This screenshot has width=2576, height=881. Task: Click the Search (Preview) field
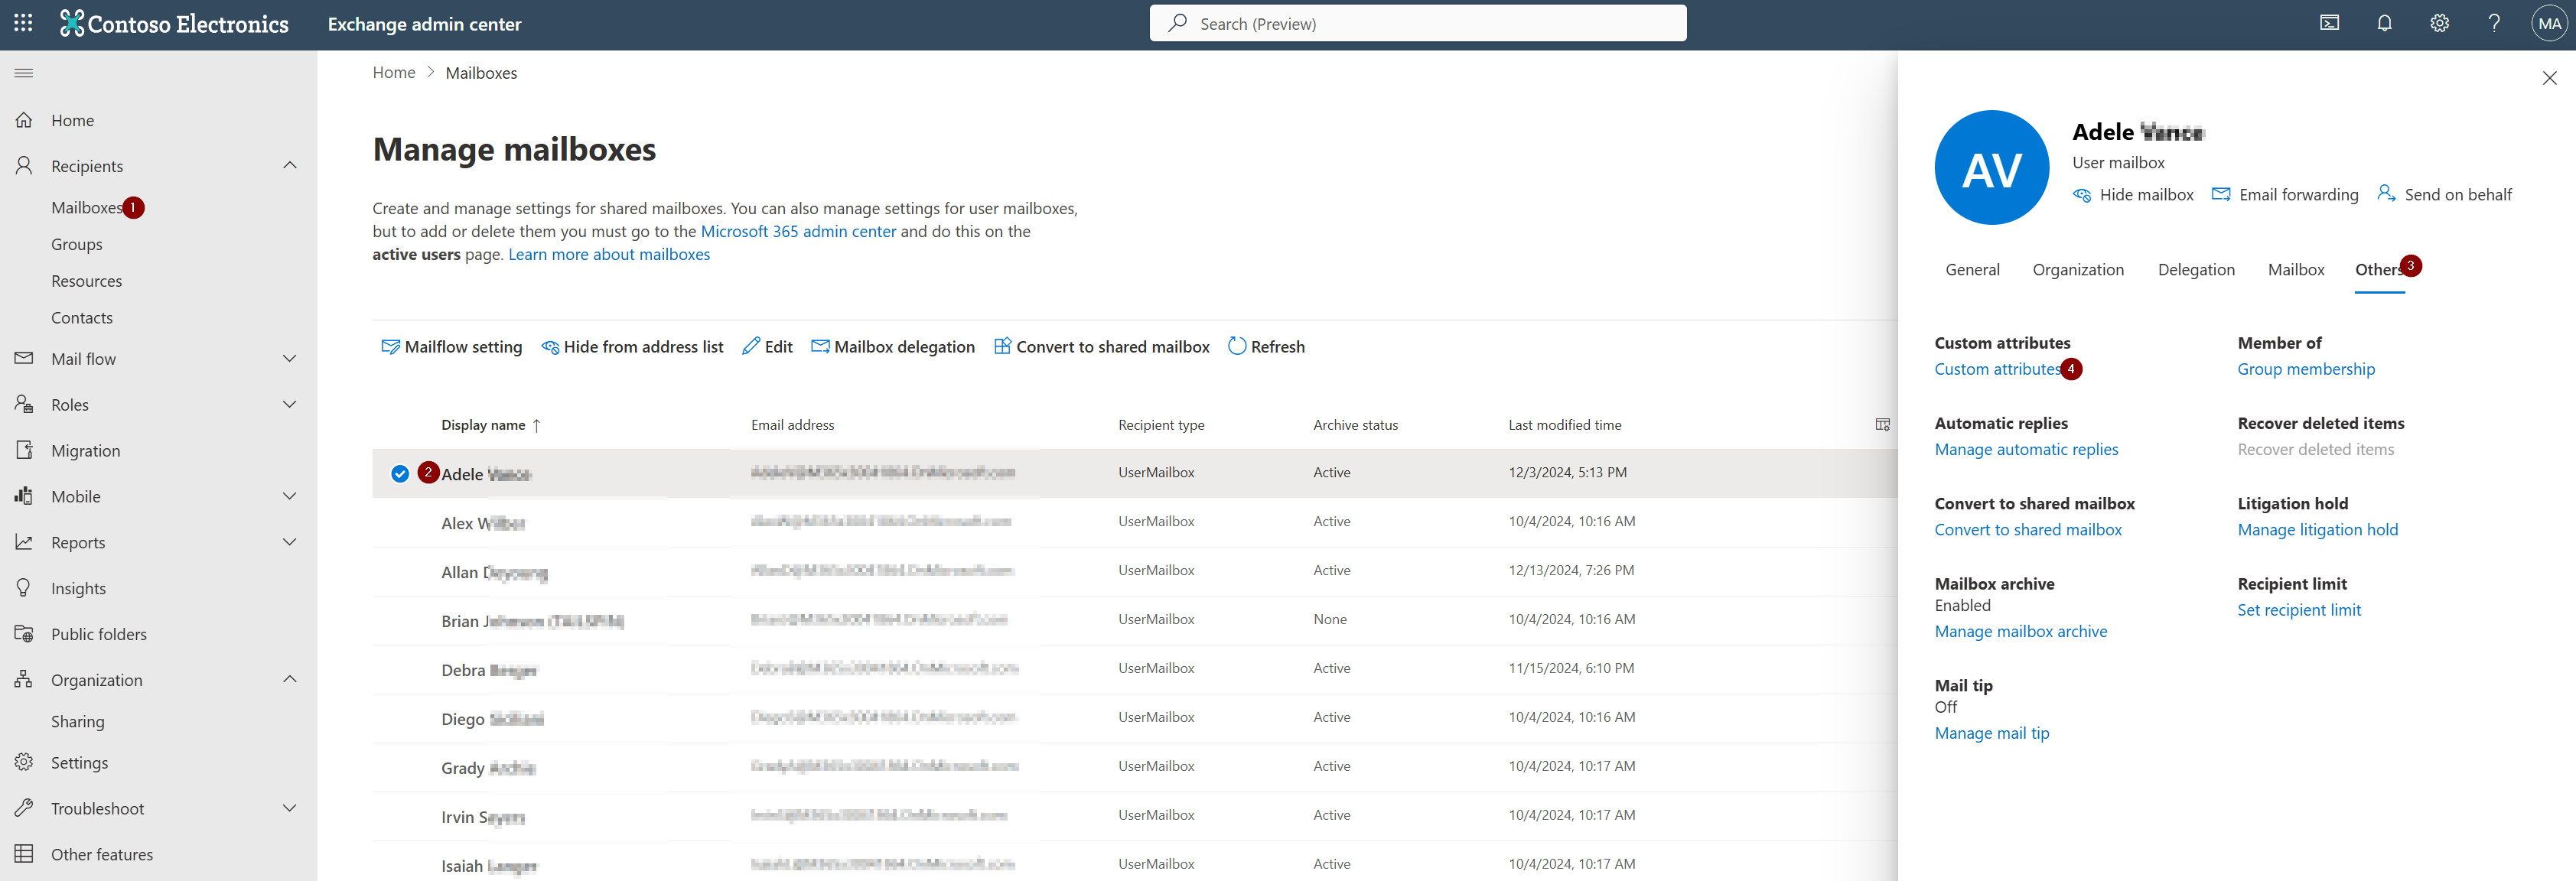tap(1417, 22)
